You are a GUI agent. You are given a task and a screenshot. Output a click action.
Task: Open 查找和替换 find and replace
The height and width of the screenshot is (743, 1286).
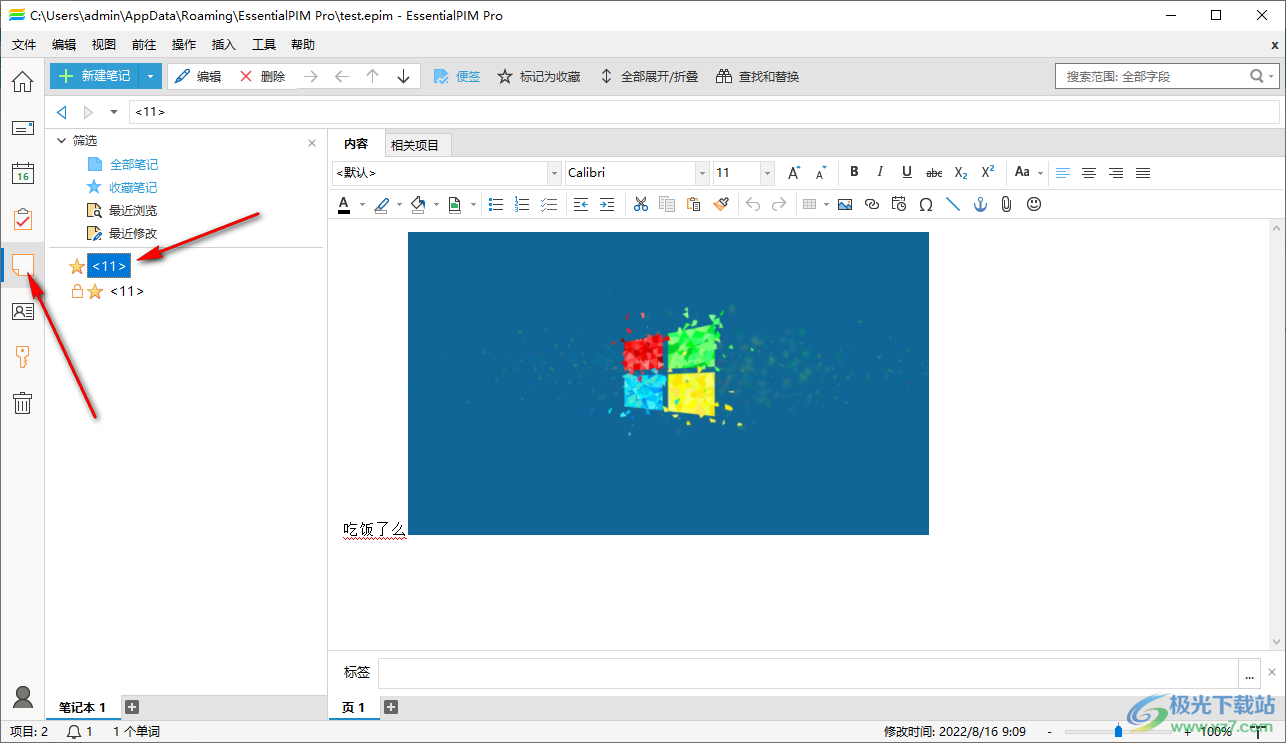758,76
